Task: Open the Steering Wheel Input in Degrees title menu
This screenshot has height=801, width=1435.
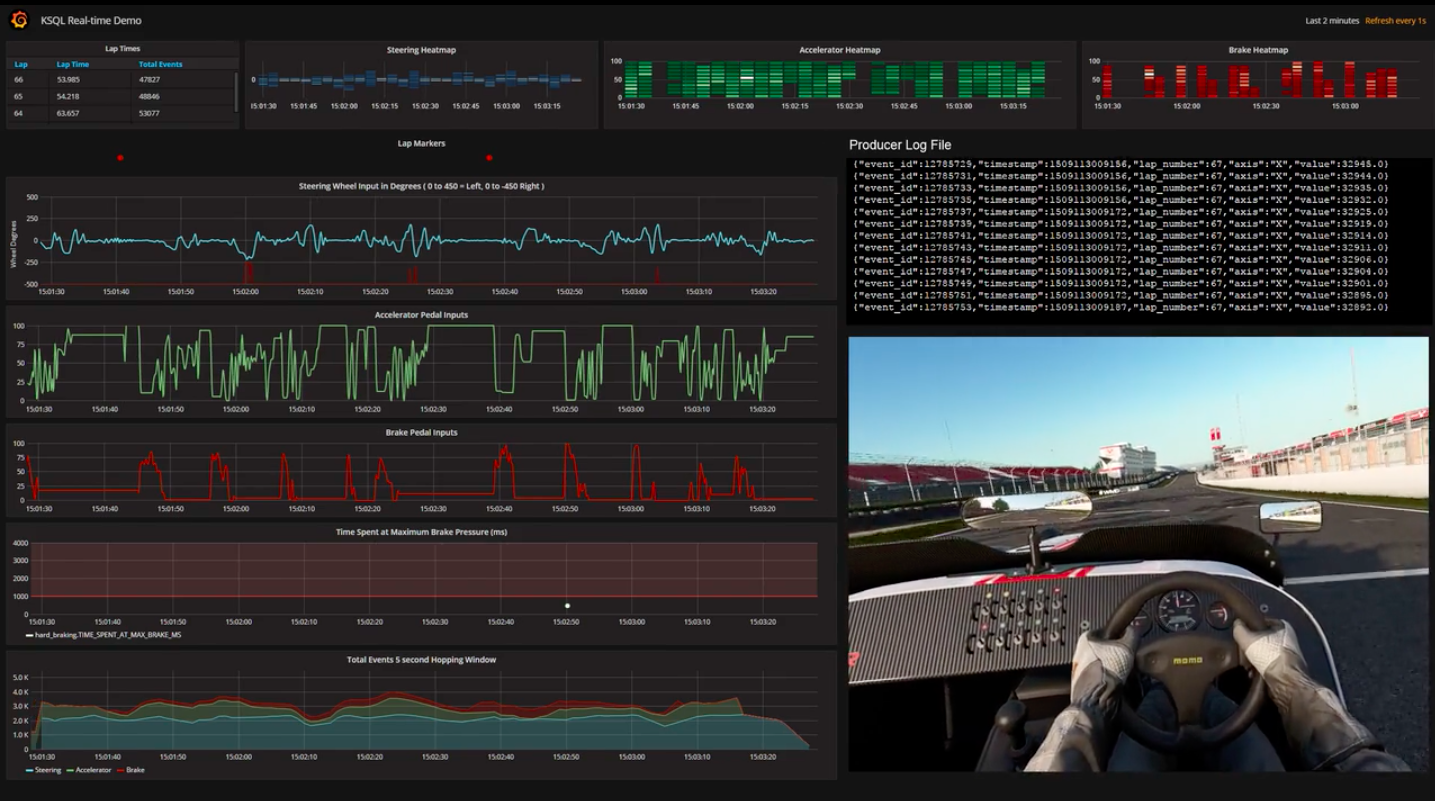Action: coord(421,186)
